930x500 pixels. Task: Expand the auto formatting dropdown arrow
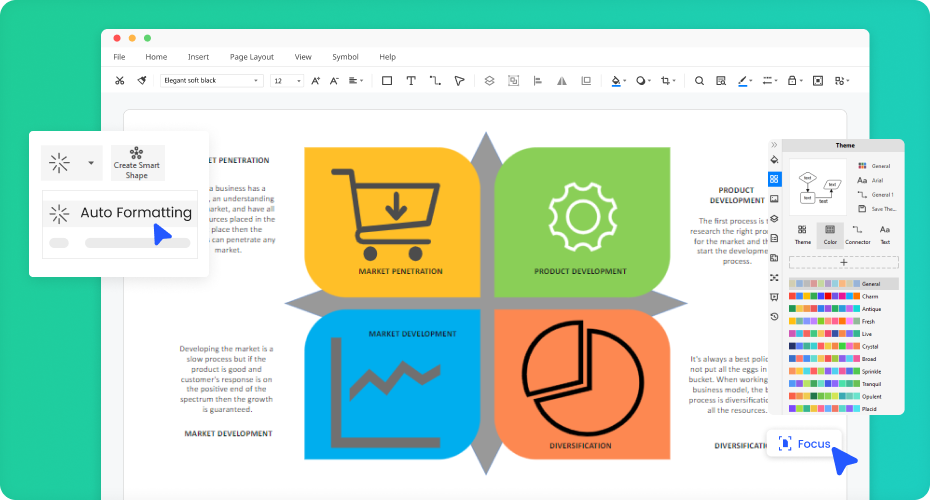point(91,162)
